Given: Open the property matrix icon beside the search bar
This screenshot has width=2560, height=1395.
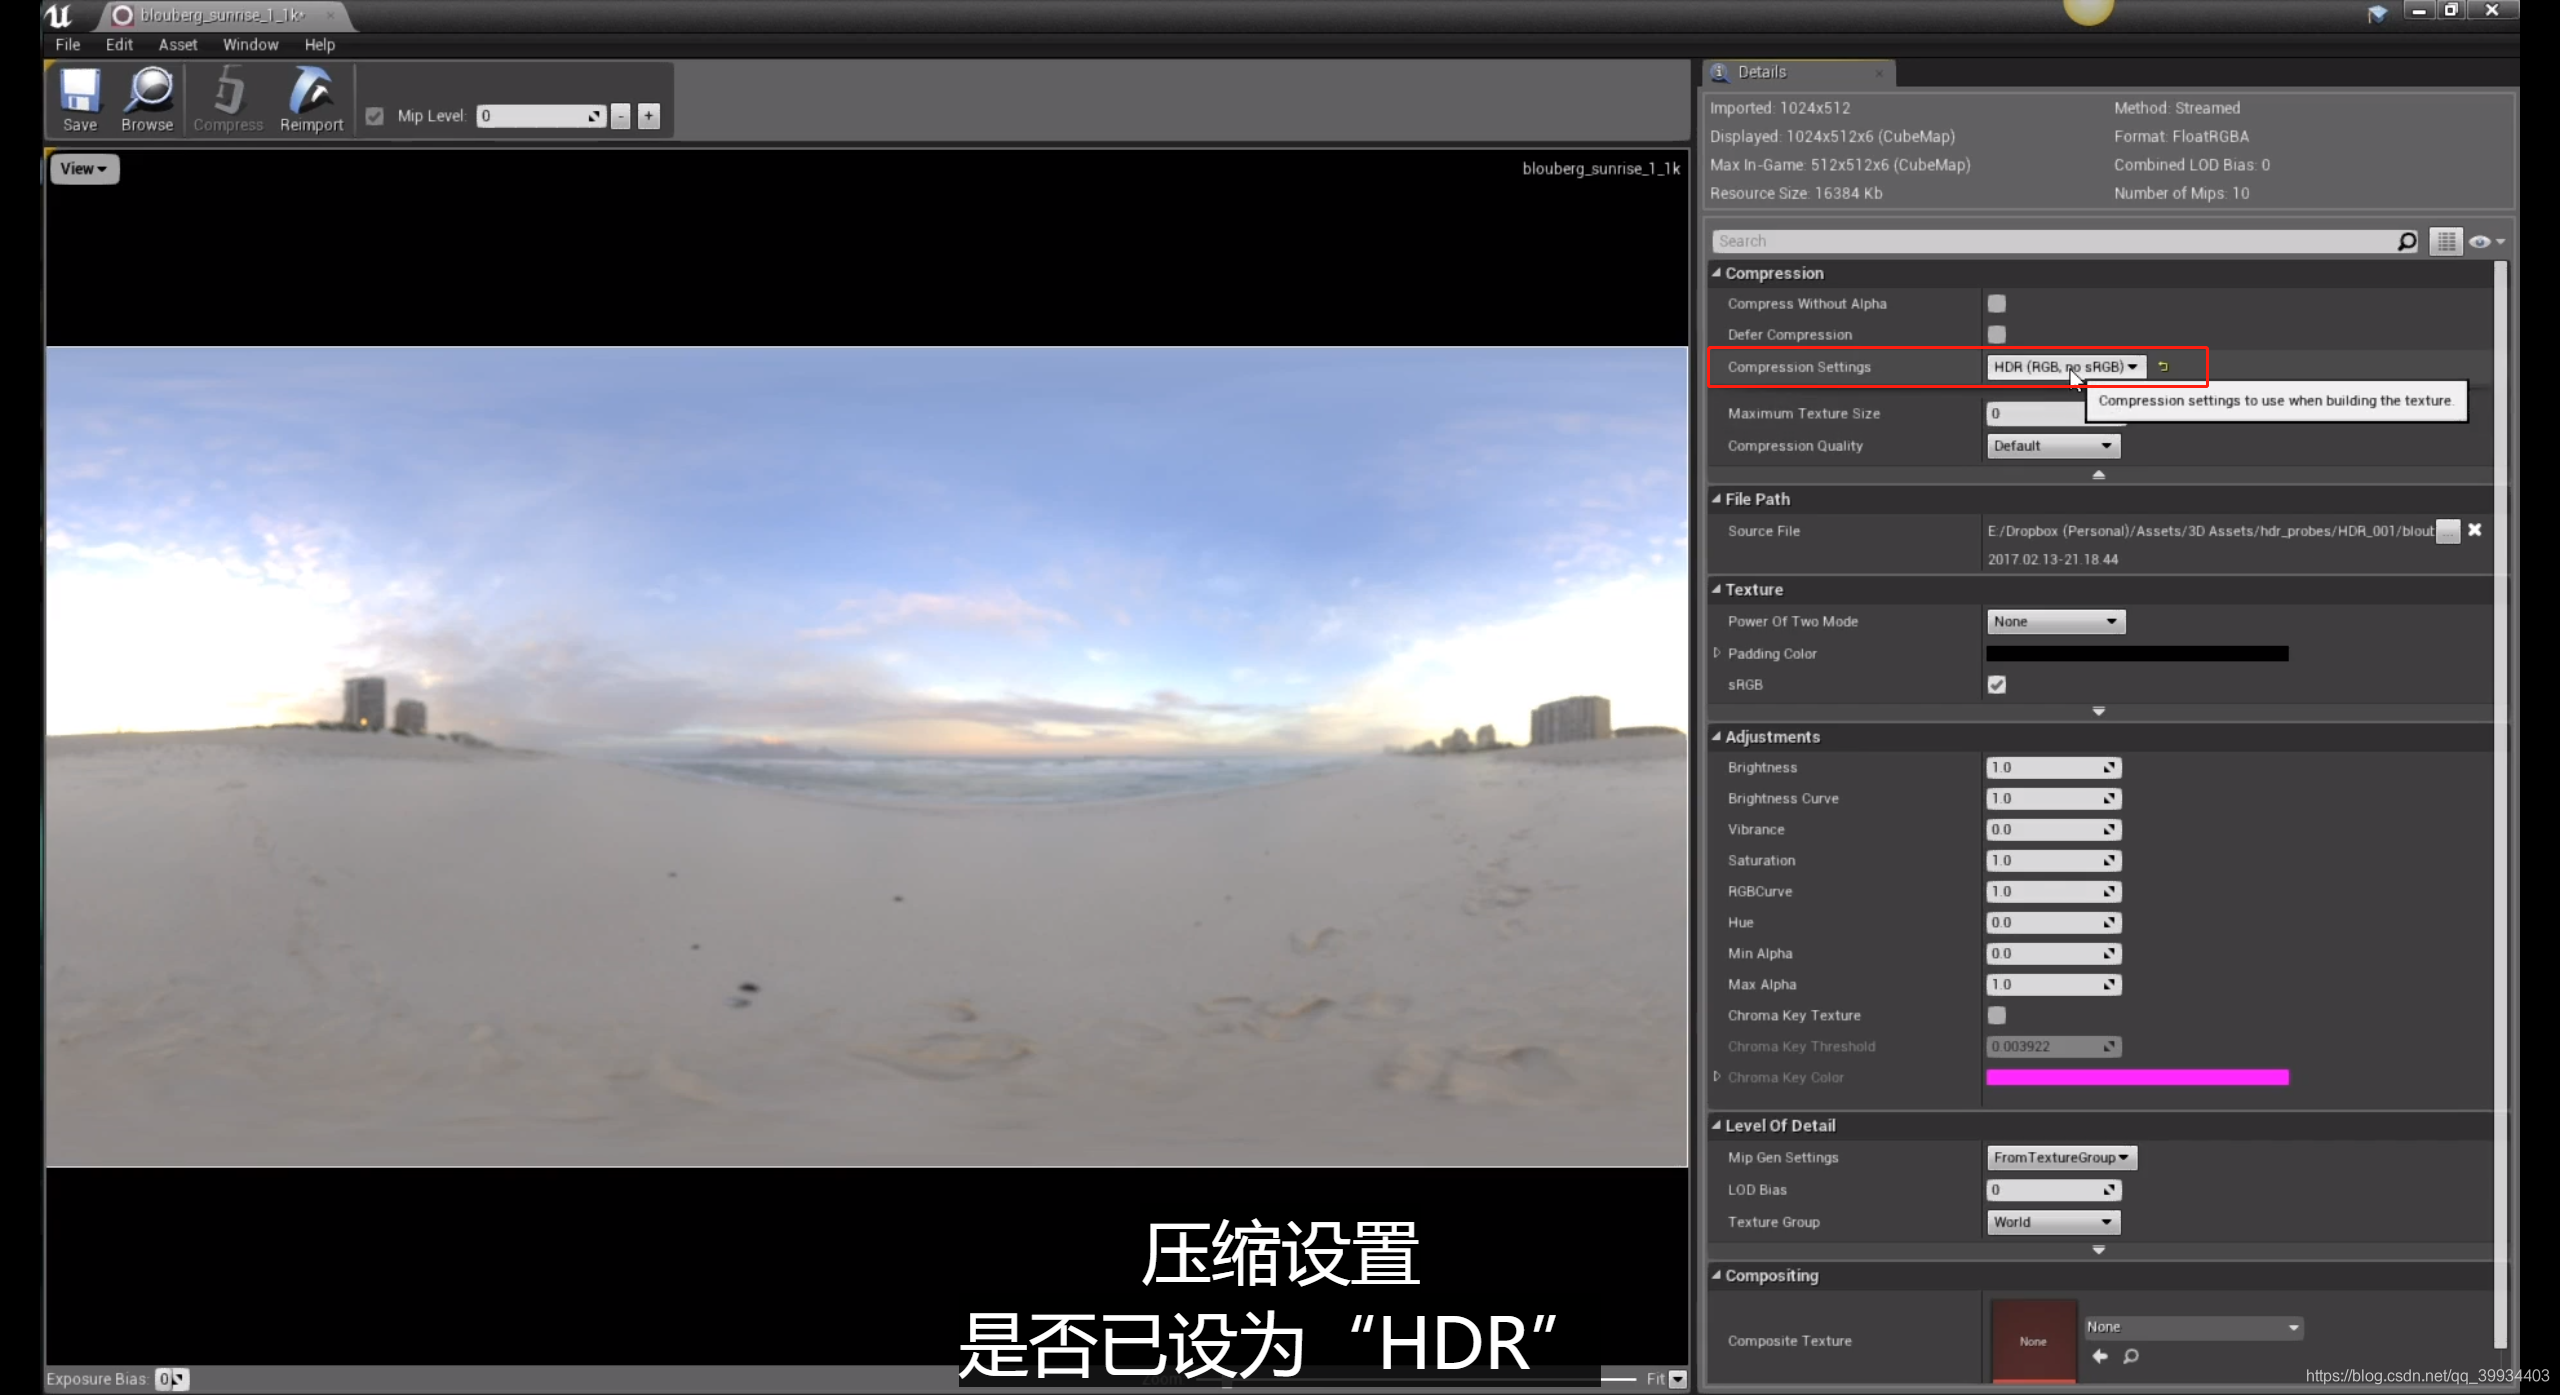Looking at the screenshot, I should [x=2446, y=241].
